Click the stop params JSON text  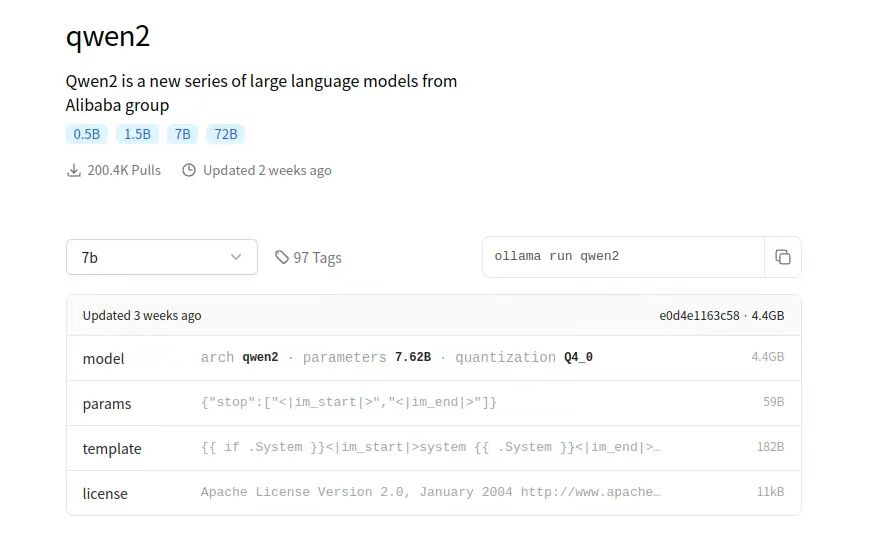(x=349, y=402)
